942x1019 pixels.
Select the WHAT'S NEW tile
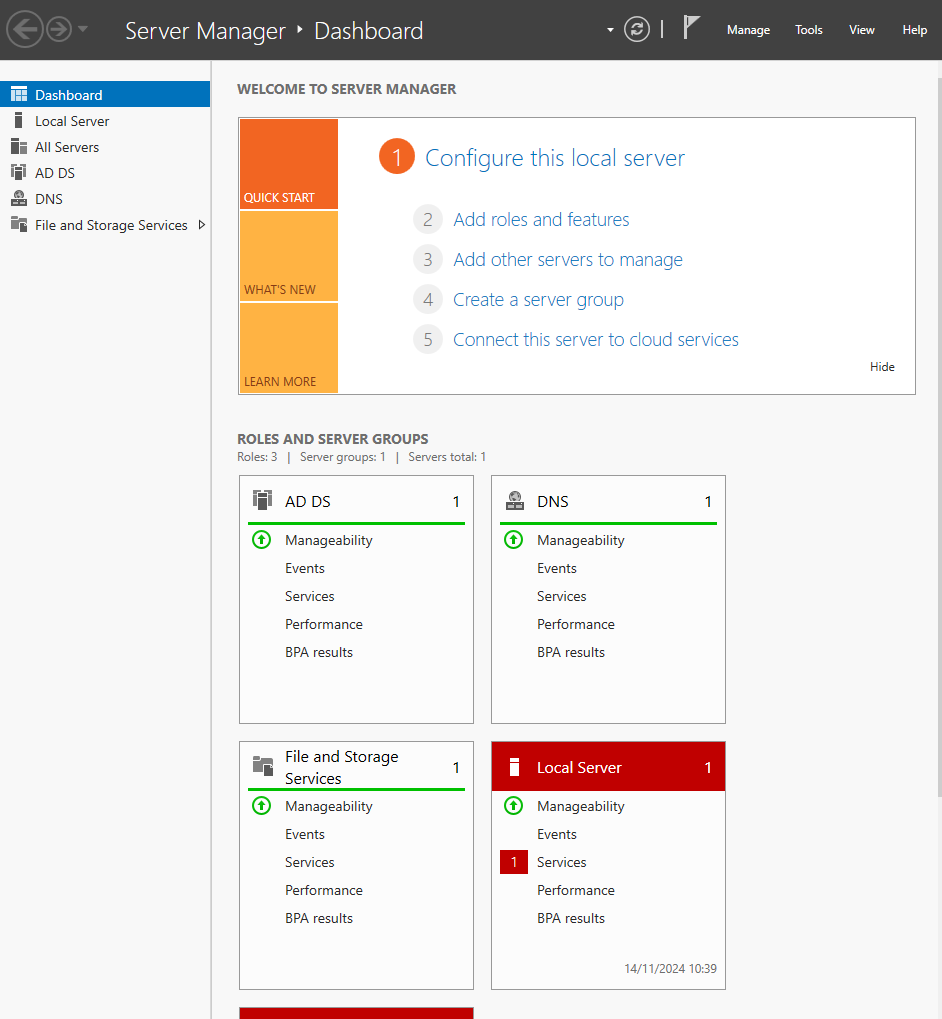(x=288, y=256)
